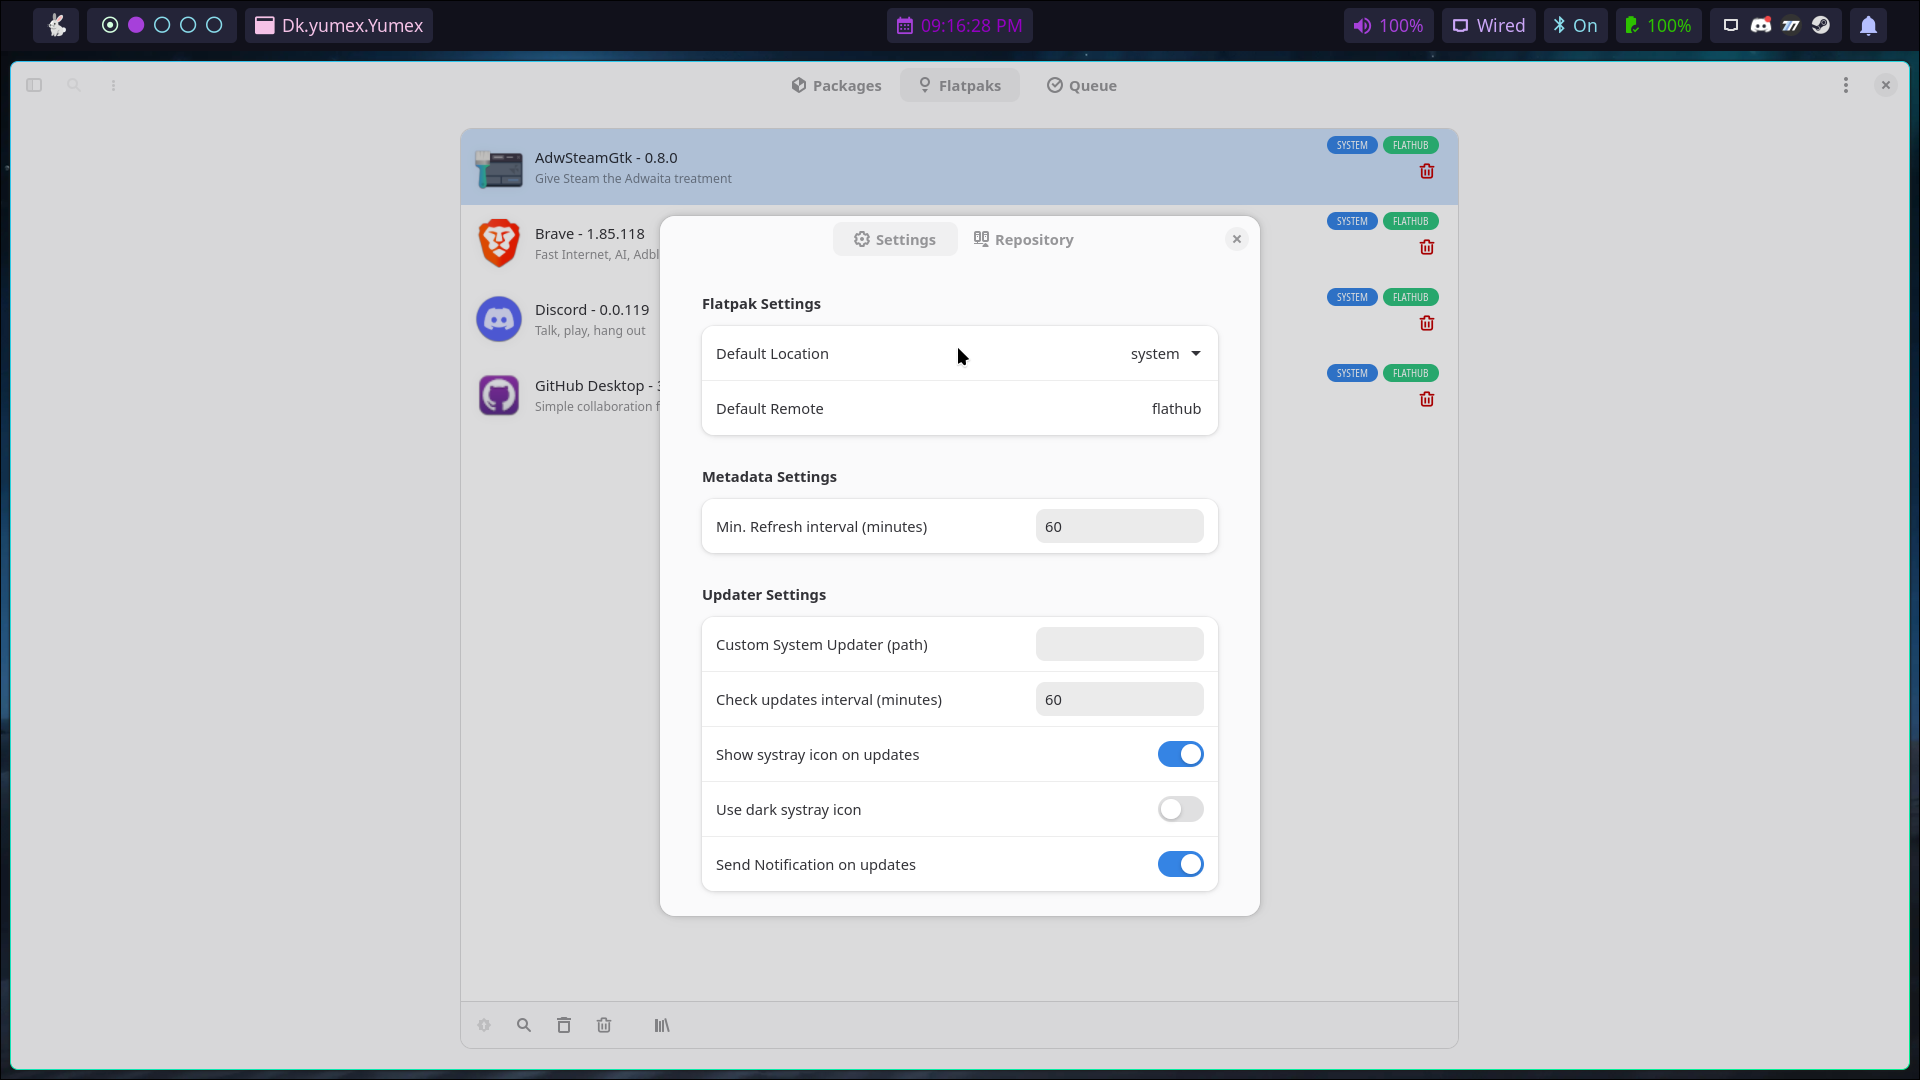The height and width of the screenshot is (1080, 1920).
Task: Click the trash icon for AdwSteamGtk
Action: (x=1427, y=172)
